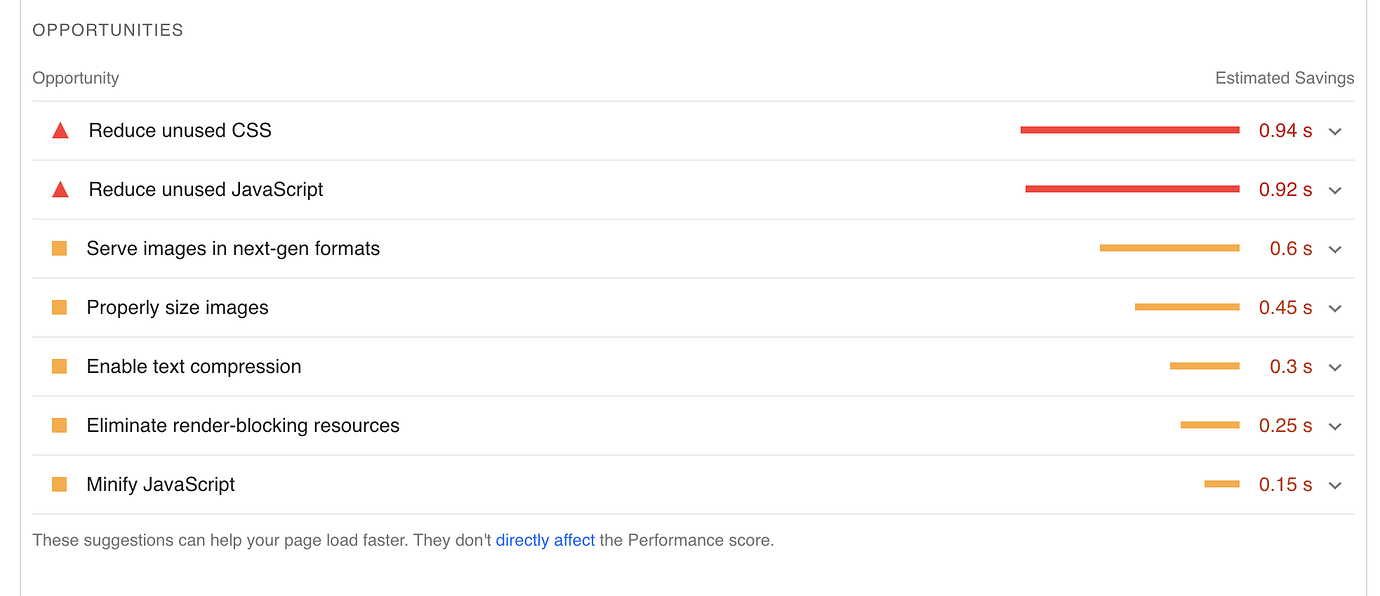Select the orange square for Enable text compression
Screen dimensions: 1380x596
(x=59, y=366)
